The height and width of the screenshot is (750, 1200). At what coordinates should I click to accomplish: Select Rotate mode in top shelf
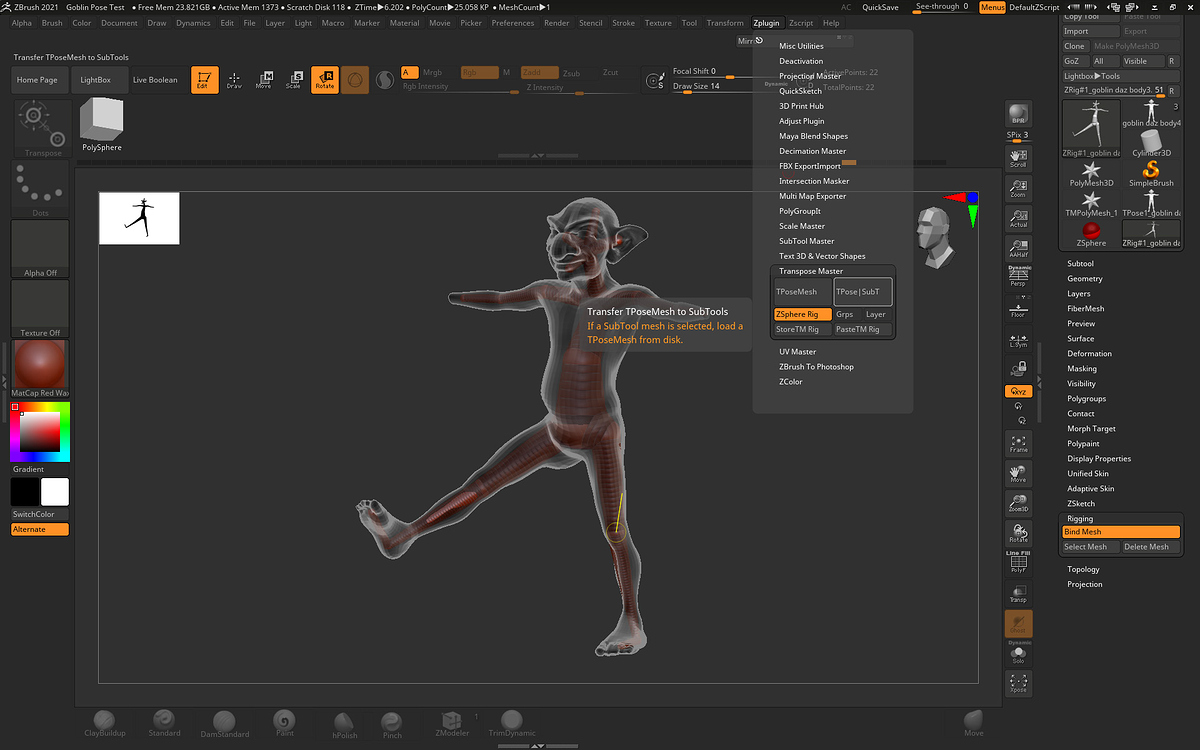pyautogui.click(x=325, y=80)
